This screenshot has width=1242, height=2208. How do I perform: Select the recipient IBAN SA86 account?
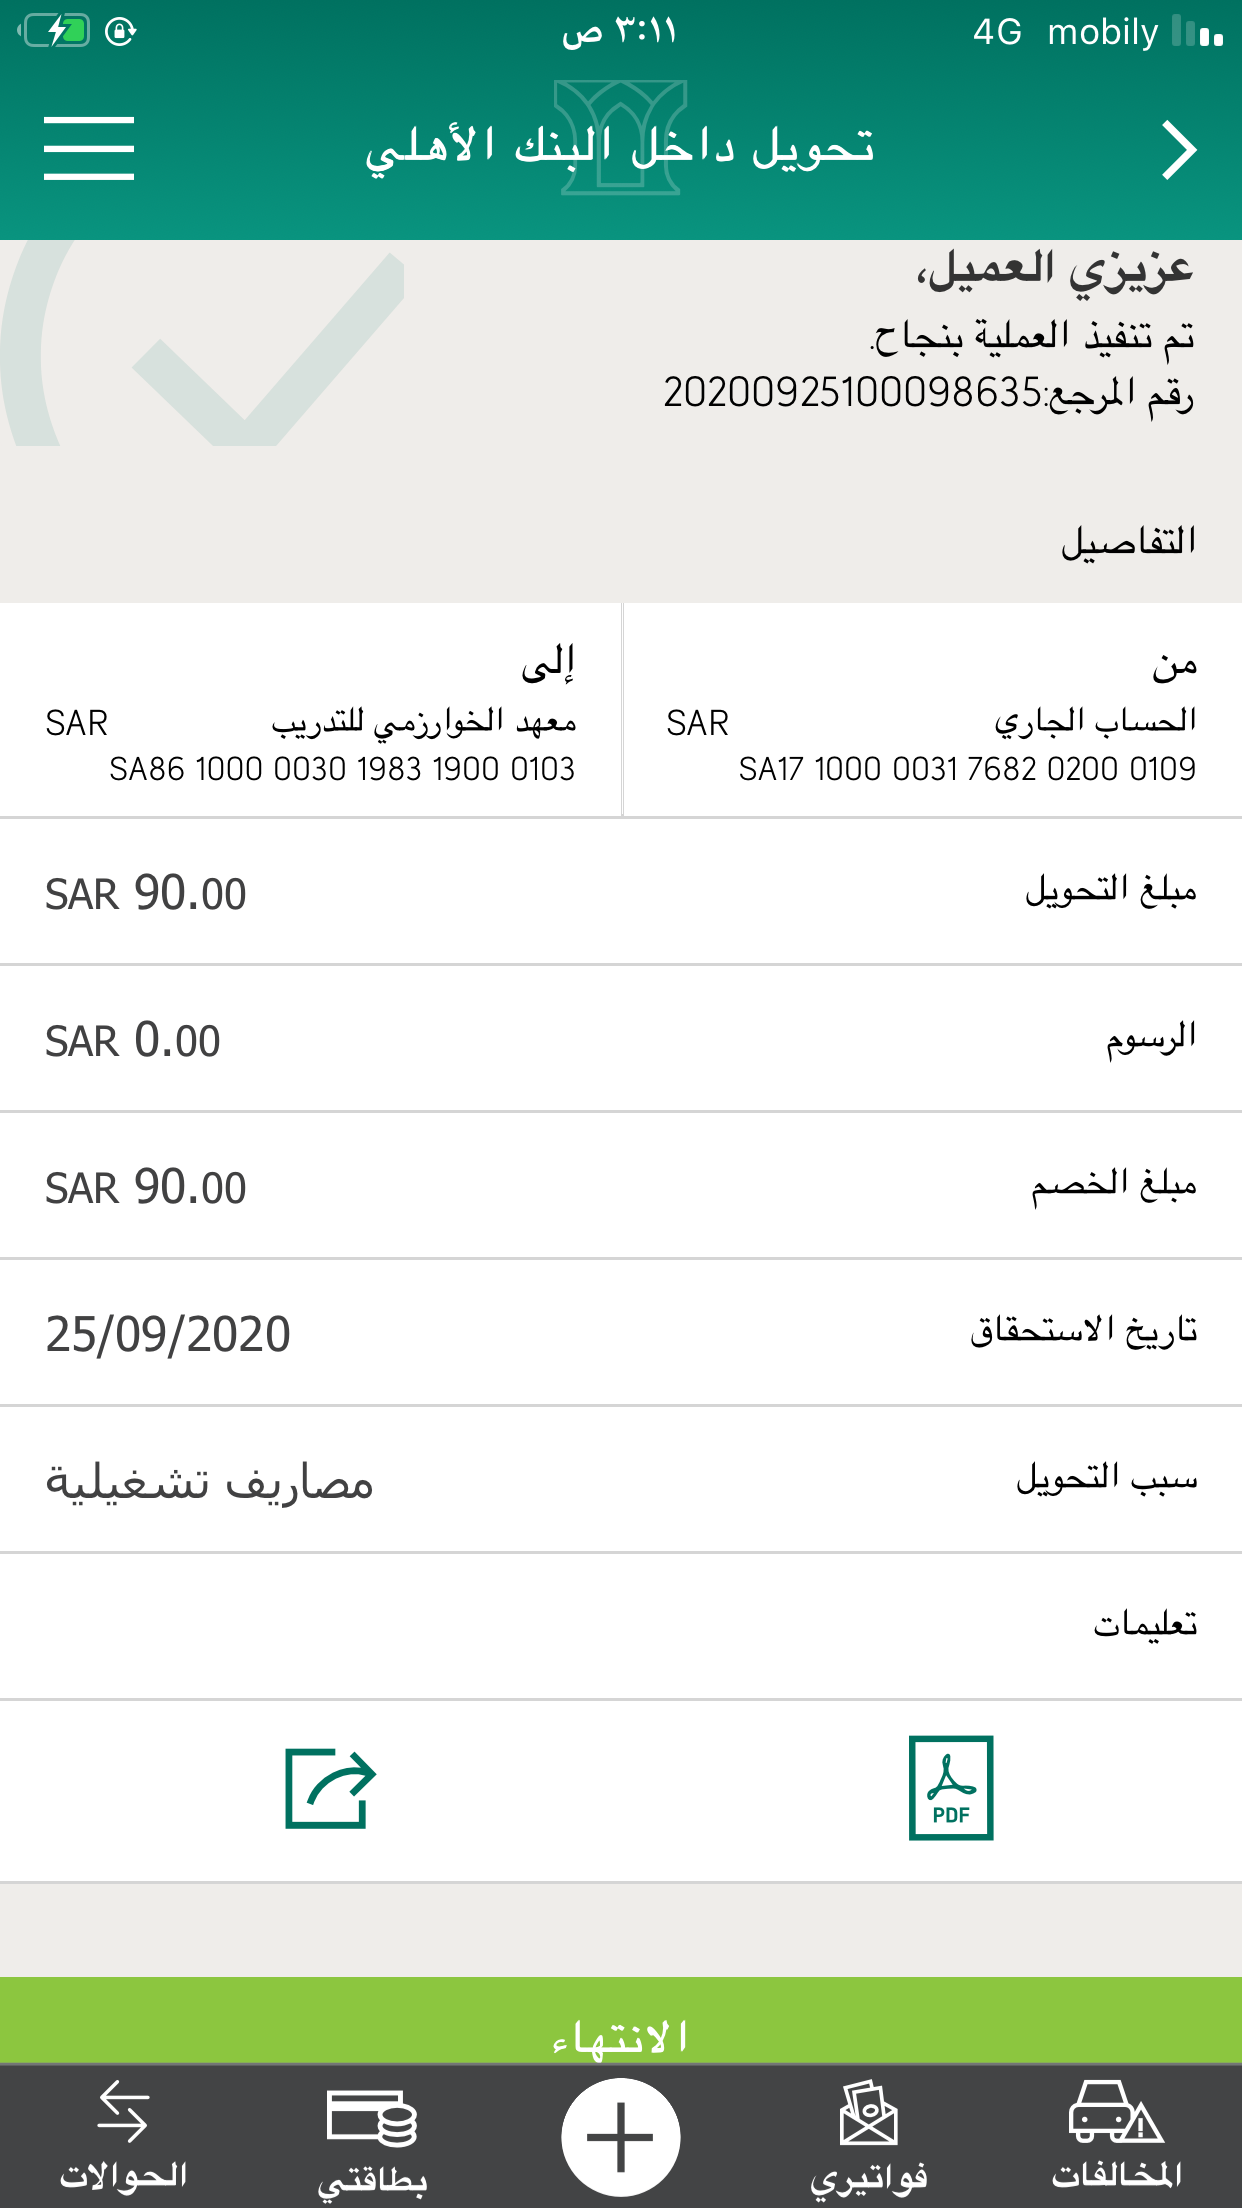(x=342, y=769)
